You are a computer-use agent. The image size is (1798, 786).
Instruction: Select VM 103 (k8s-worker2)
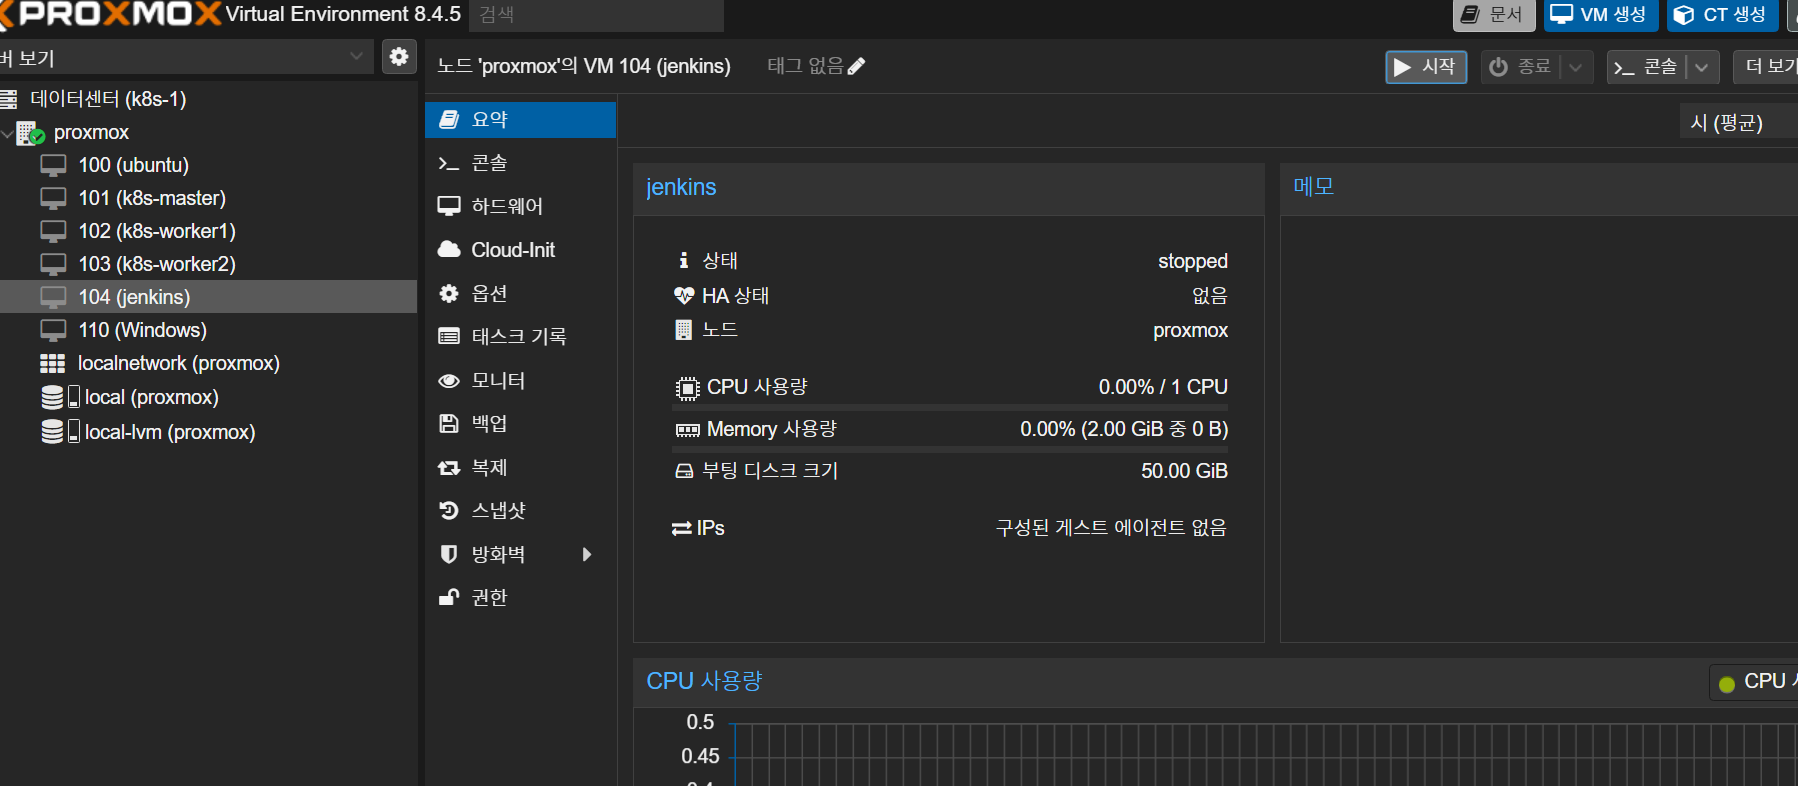pyautogui.click(x=157, y=264)
